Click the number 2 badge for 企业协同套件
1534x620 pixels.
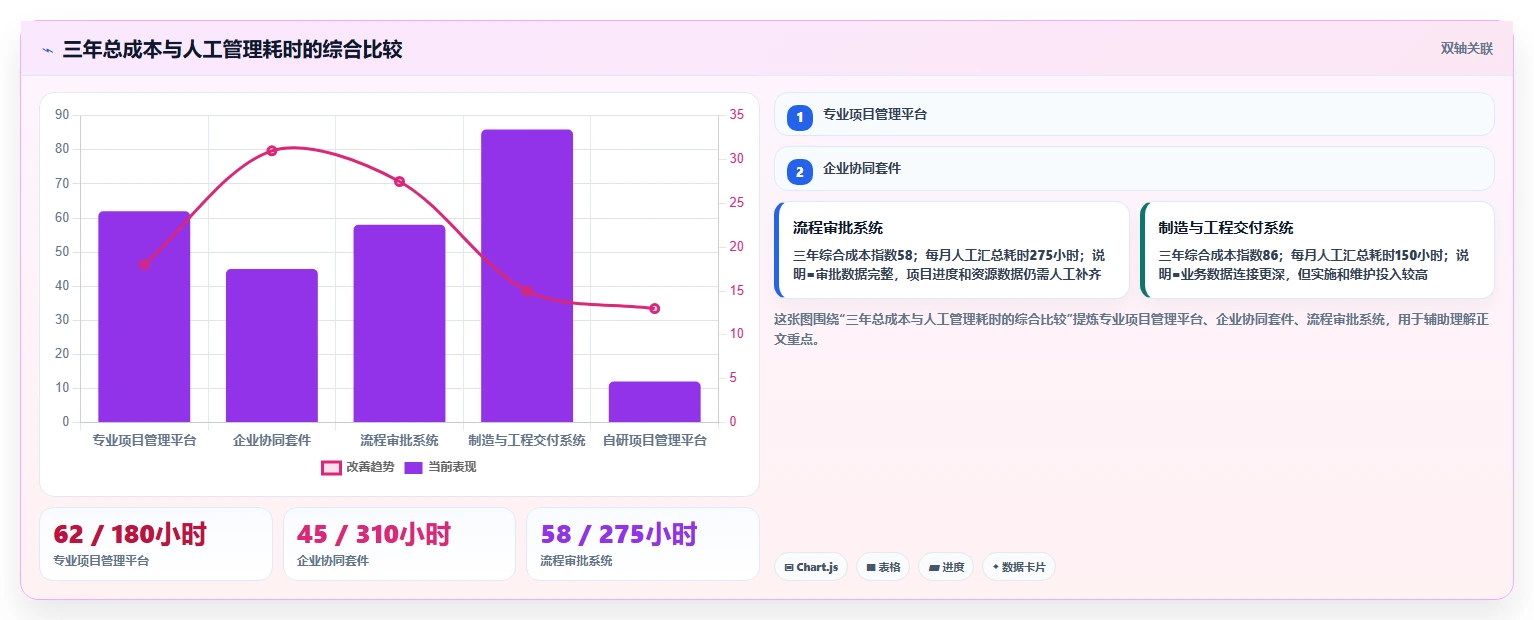(799, 172)
